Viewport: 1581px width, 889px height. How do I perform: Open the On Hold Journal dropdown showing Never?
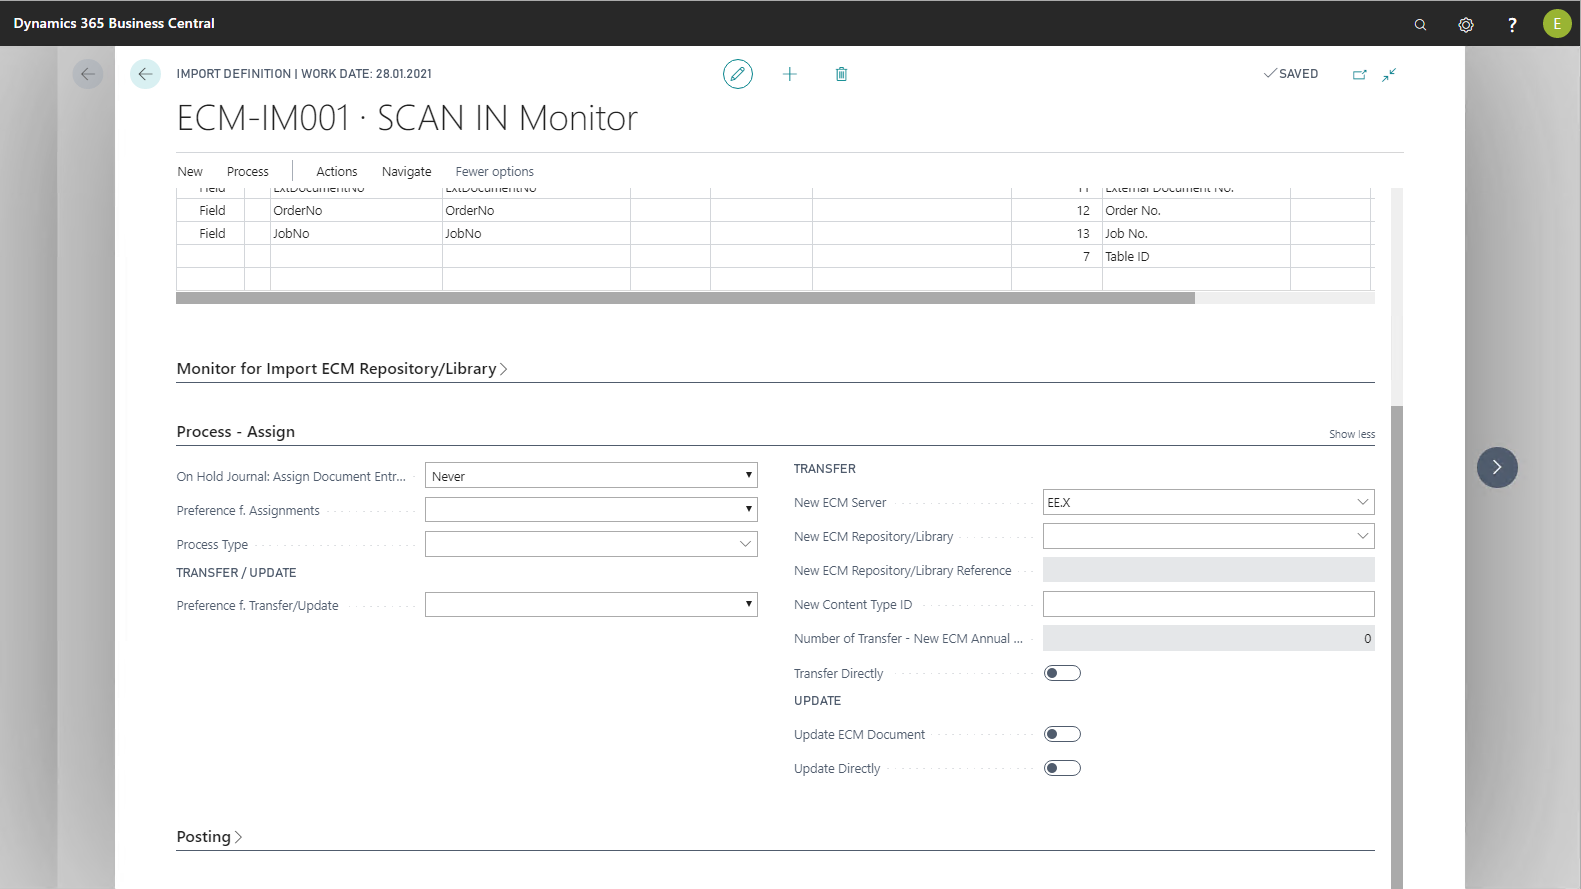(591, 476)
